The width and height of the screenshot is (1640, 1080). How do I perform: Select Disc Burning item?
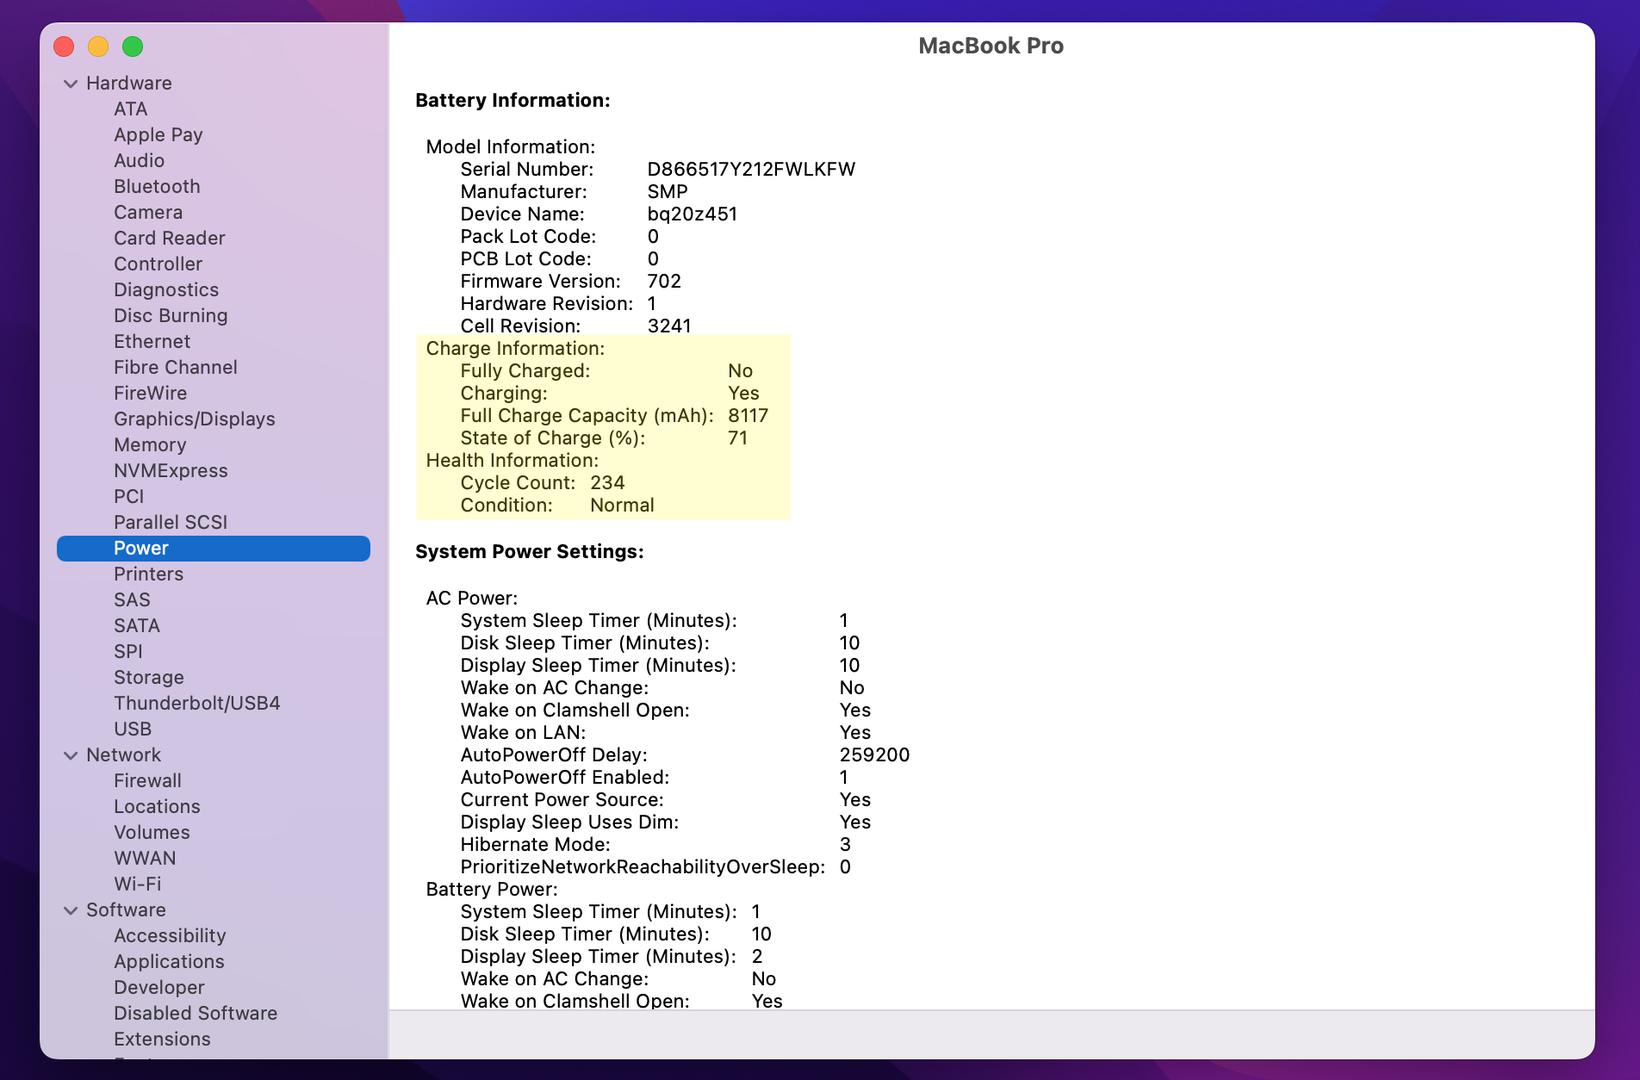pos(171,317)
